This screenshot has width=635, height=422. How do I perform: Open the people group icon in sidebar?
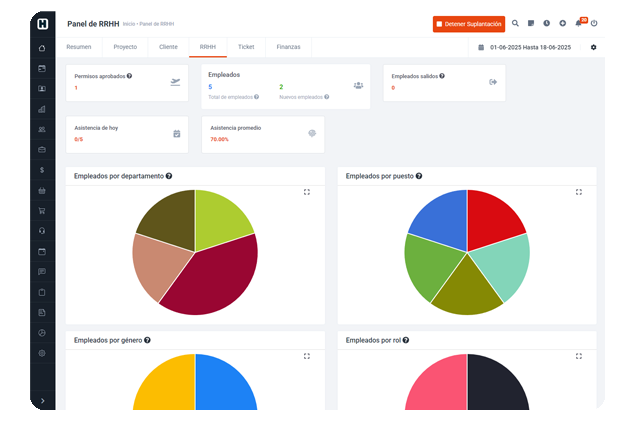(42, 130)
